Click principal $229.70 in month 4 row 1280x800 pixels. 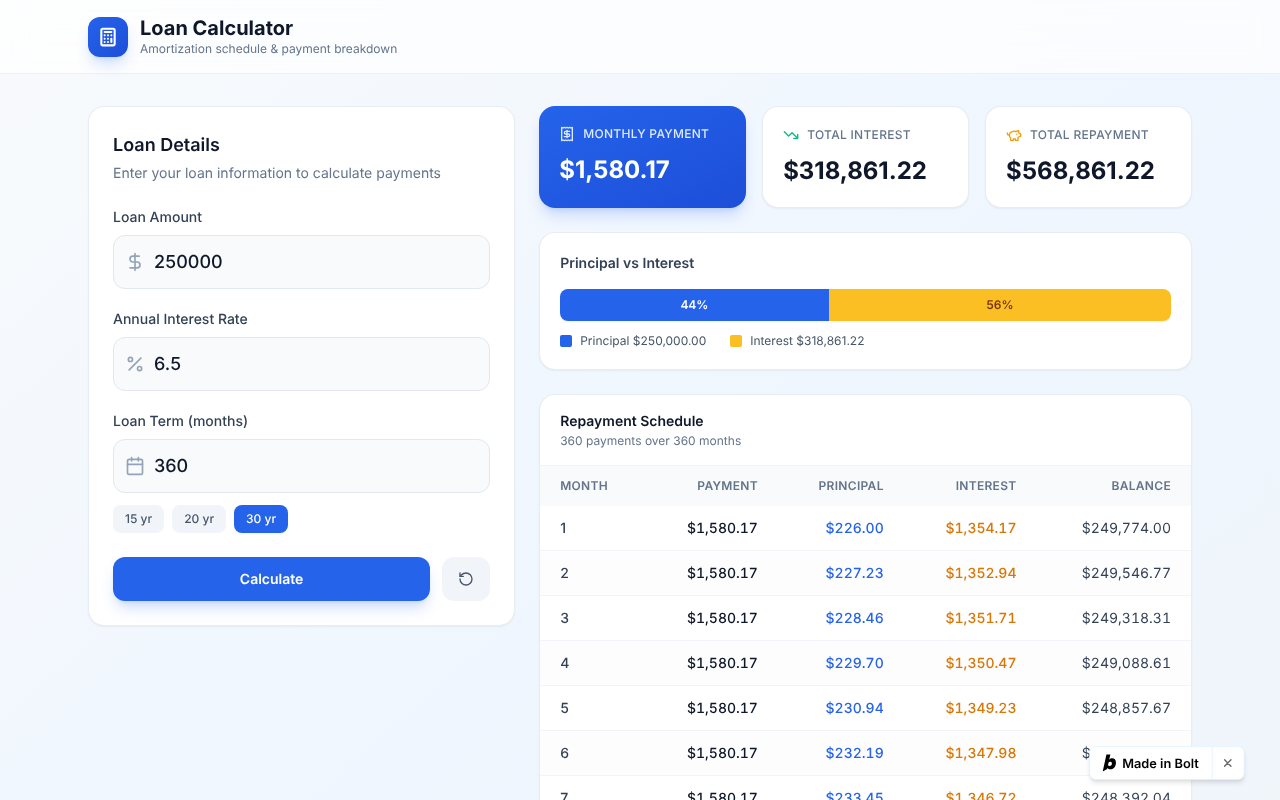tap(855, 663)
